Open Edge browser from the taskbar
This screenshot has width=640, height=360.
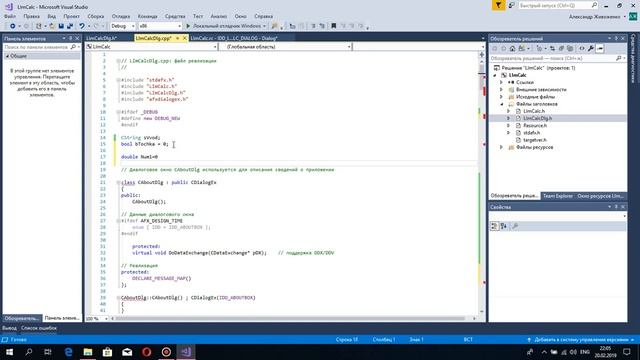click(x=68, y=352)
